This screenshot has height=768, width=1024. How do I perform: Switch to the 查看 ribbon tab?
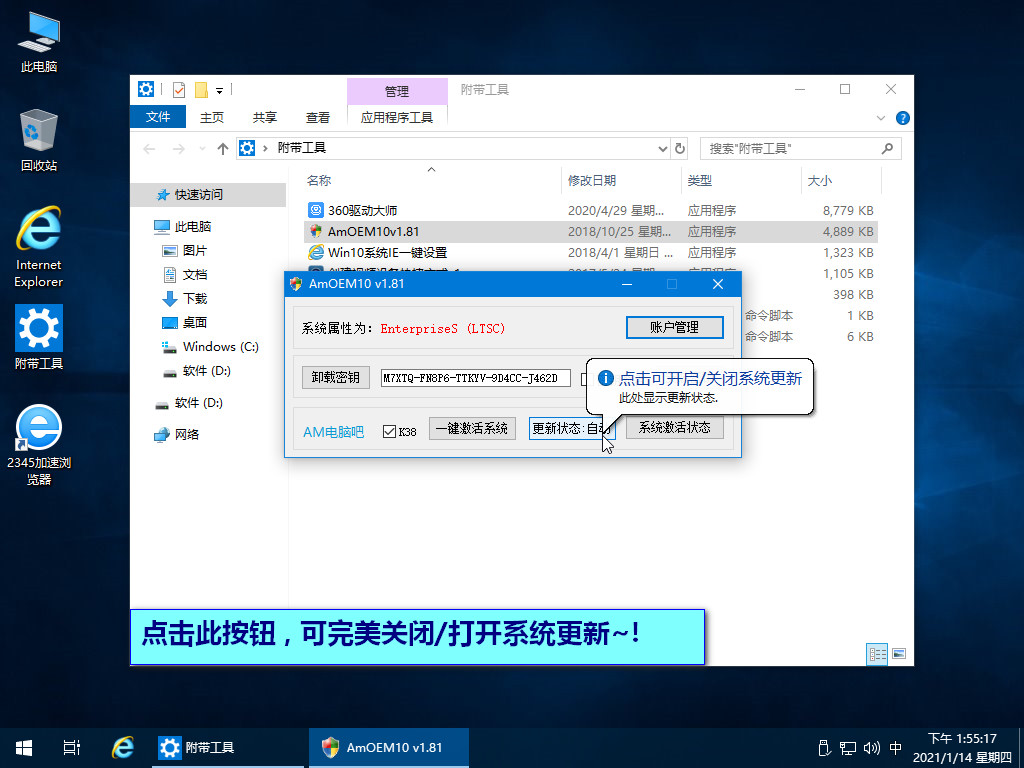pyautogui.click(x=317, y=117)
